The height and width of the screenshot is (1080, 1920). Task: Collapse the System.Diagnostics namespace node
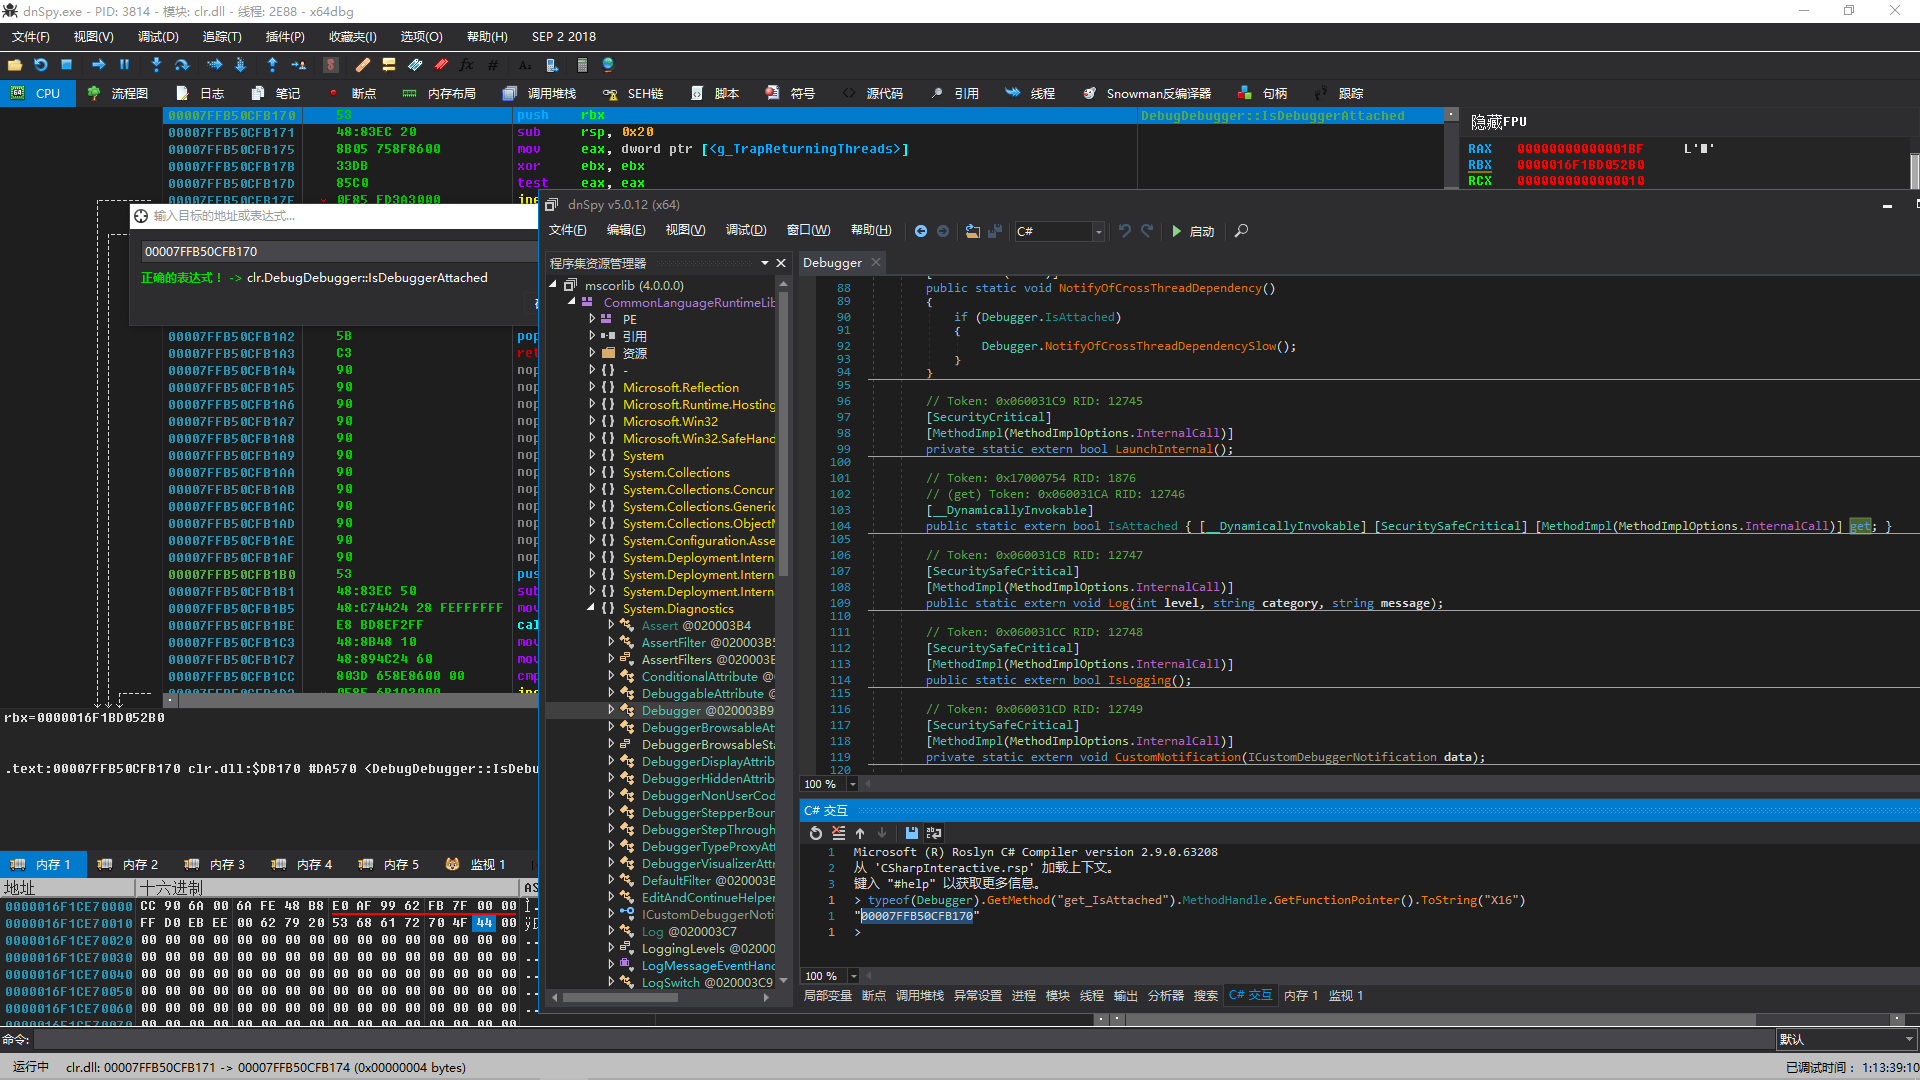coord(591,608)
